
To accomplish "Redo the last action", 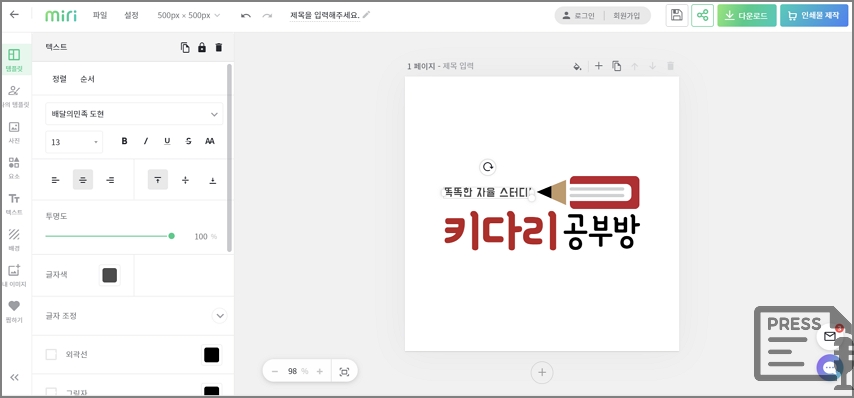I will [267, 16].
